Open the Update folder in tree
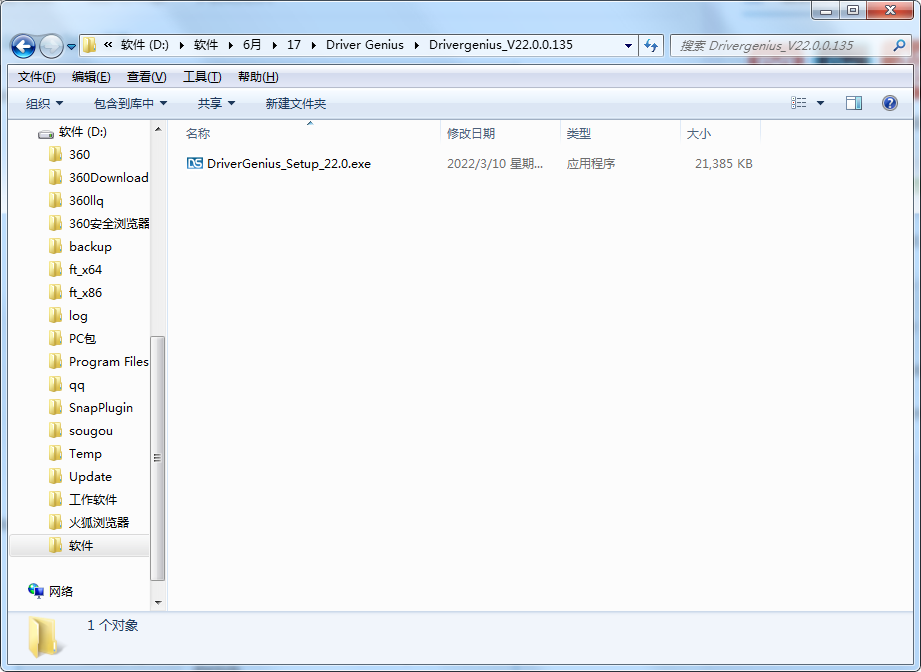921x672 pixels. click(90, 476)
